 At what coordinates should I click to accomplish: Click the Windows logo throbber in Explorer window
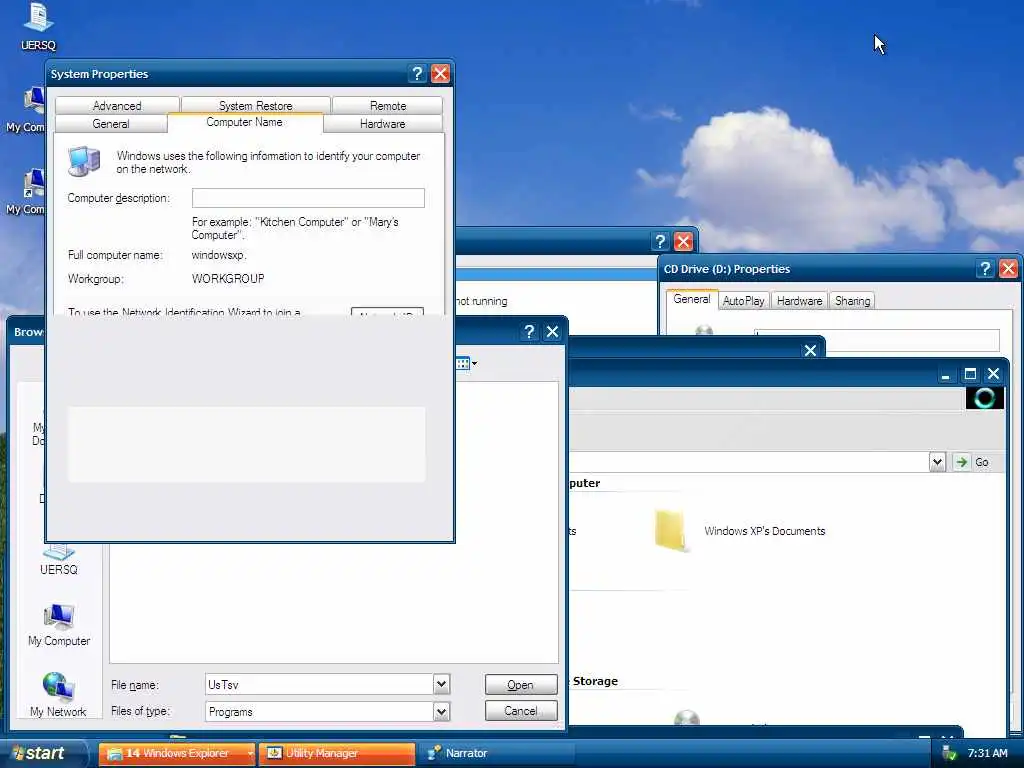(984, 398)
